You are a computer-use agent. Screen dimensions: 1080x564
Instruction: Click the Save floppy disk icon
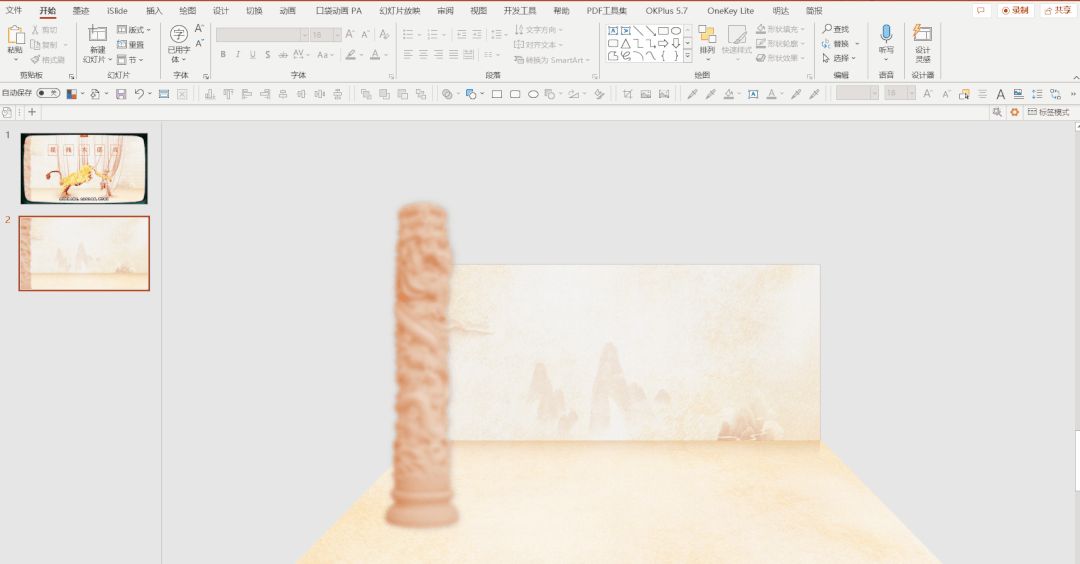click(x=121, y=94)
